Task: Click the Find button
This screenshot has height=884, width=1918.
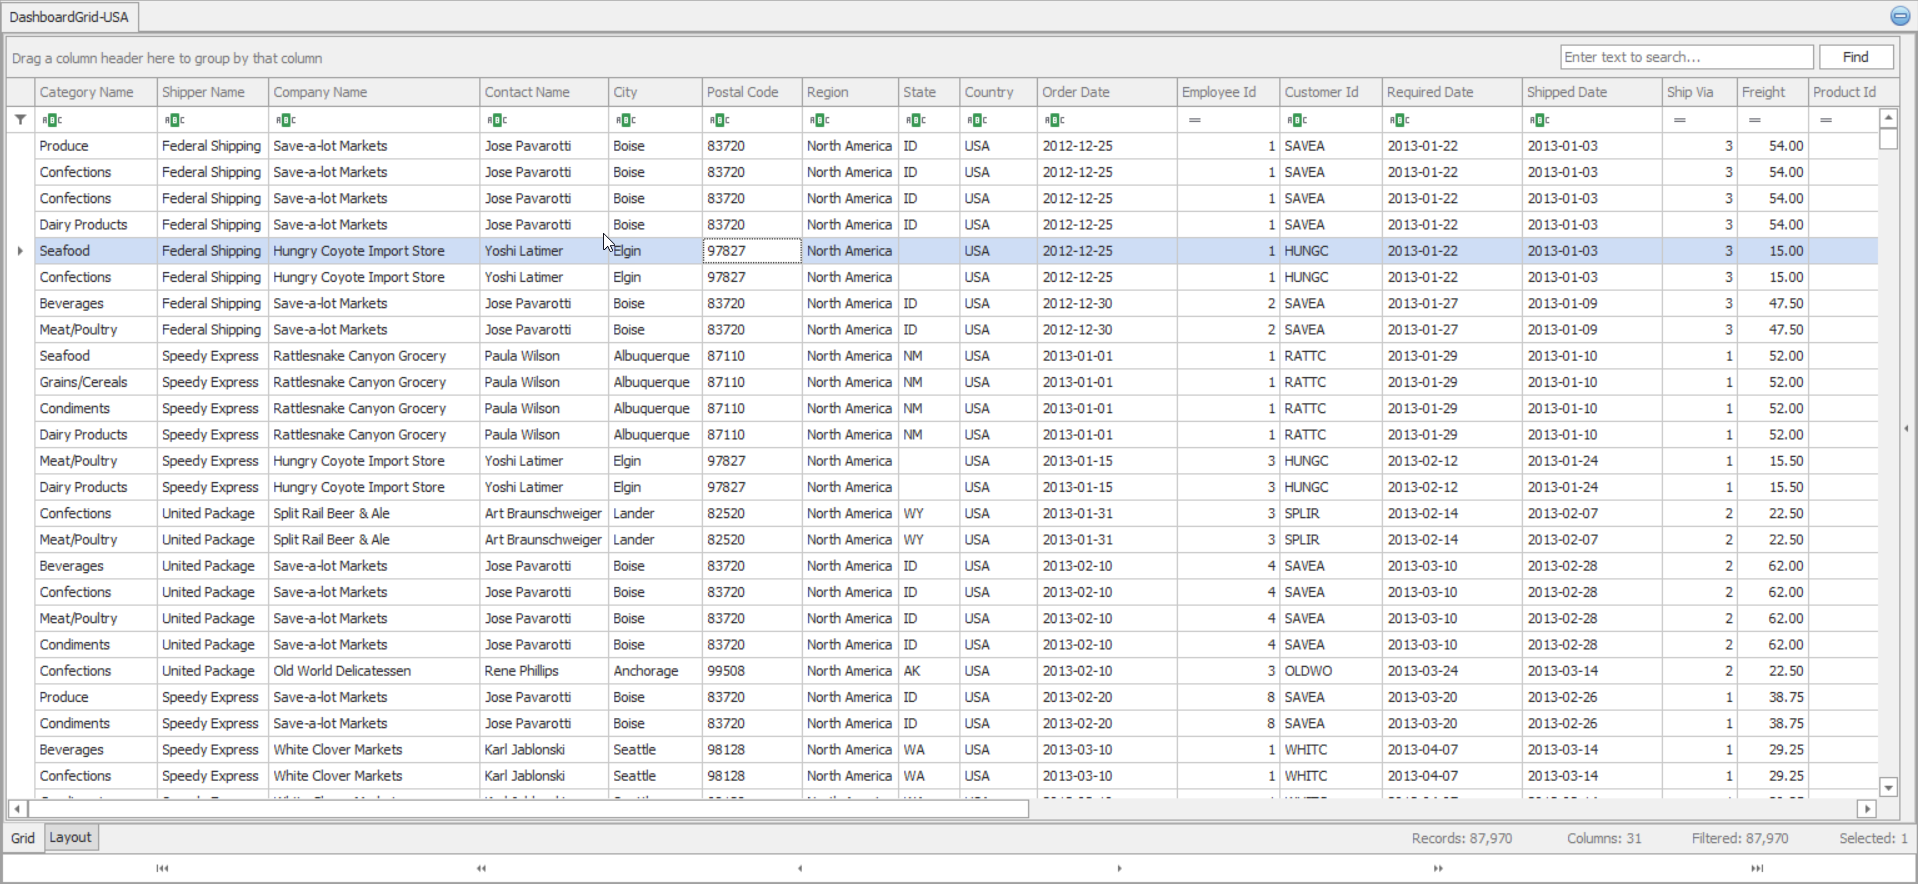Action: pyautogui.click(x=1855, y=57)
